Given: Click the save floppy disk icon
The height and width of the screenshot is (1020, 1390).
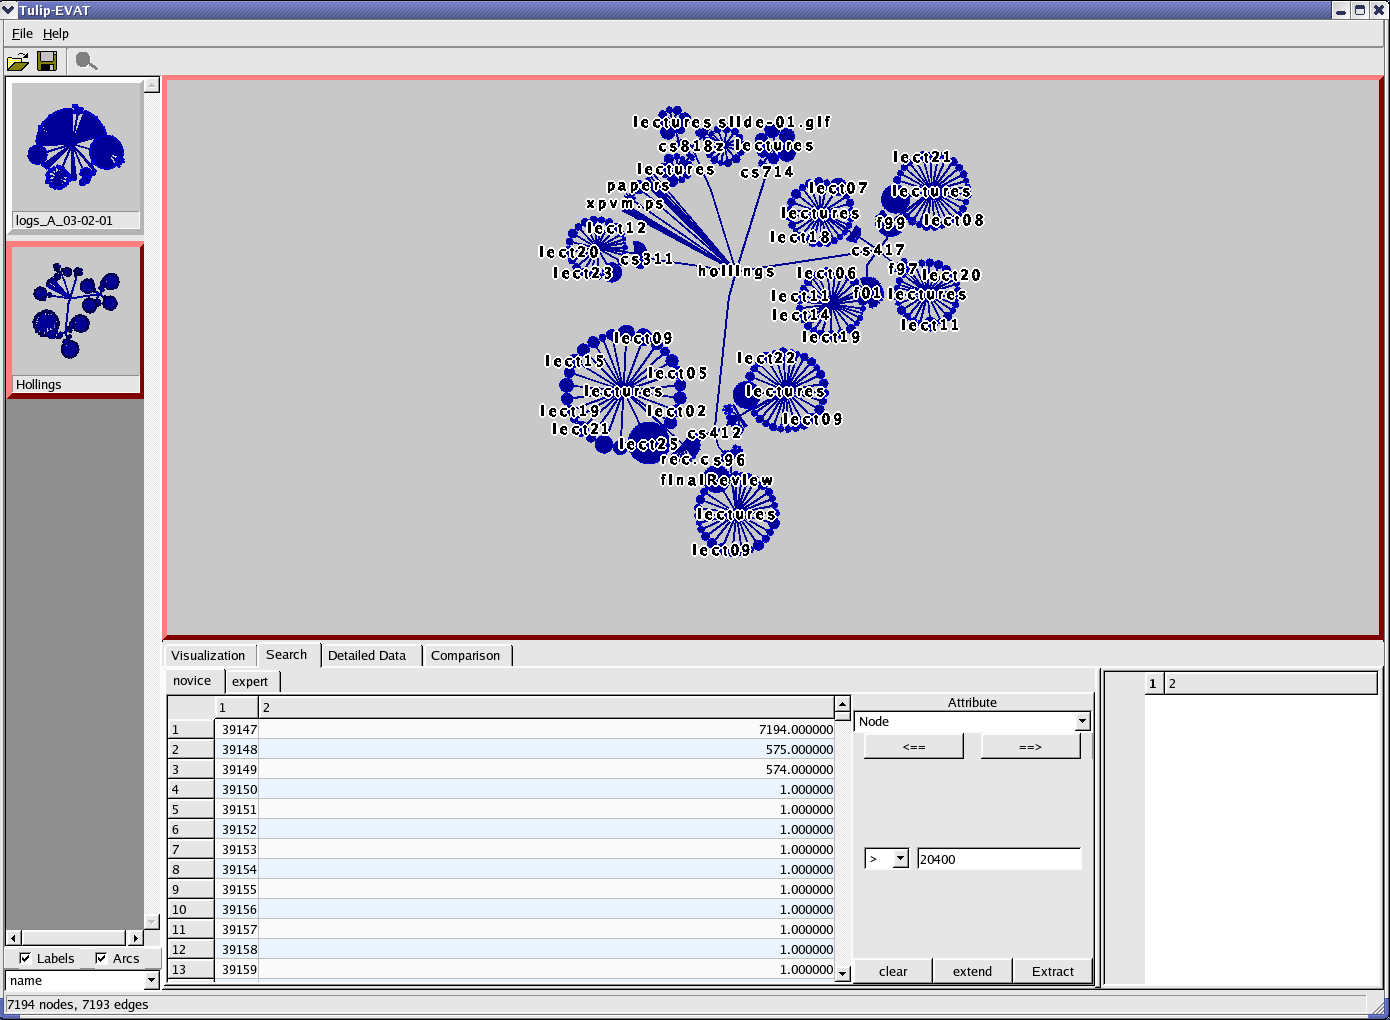Looking at the screenshot, I should [47, 62].
